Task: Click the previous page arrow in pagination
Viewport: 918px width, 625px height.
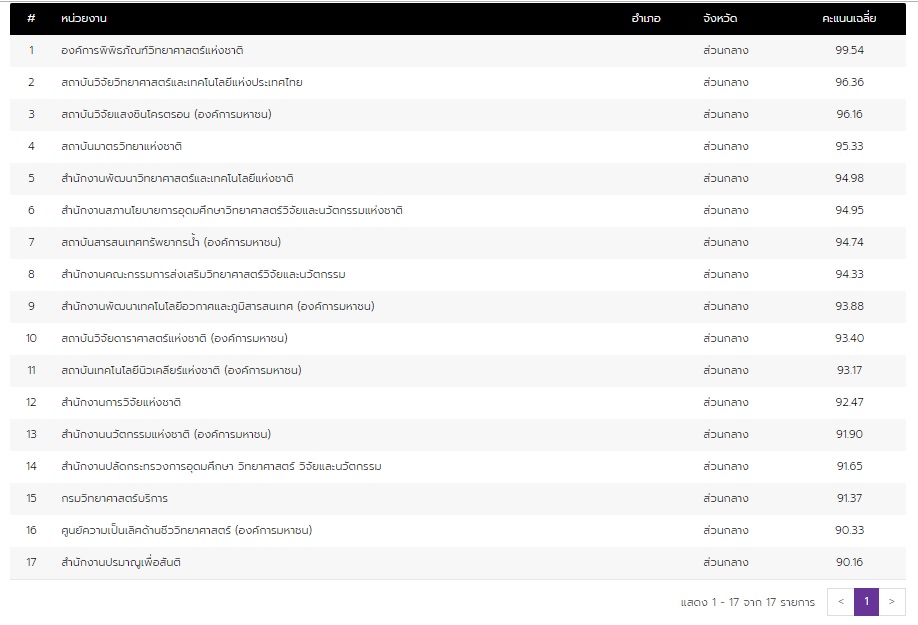Action: (841, 602)
